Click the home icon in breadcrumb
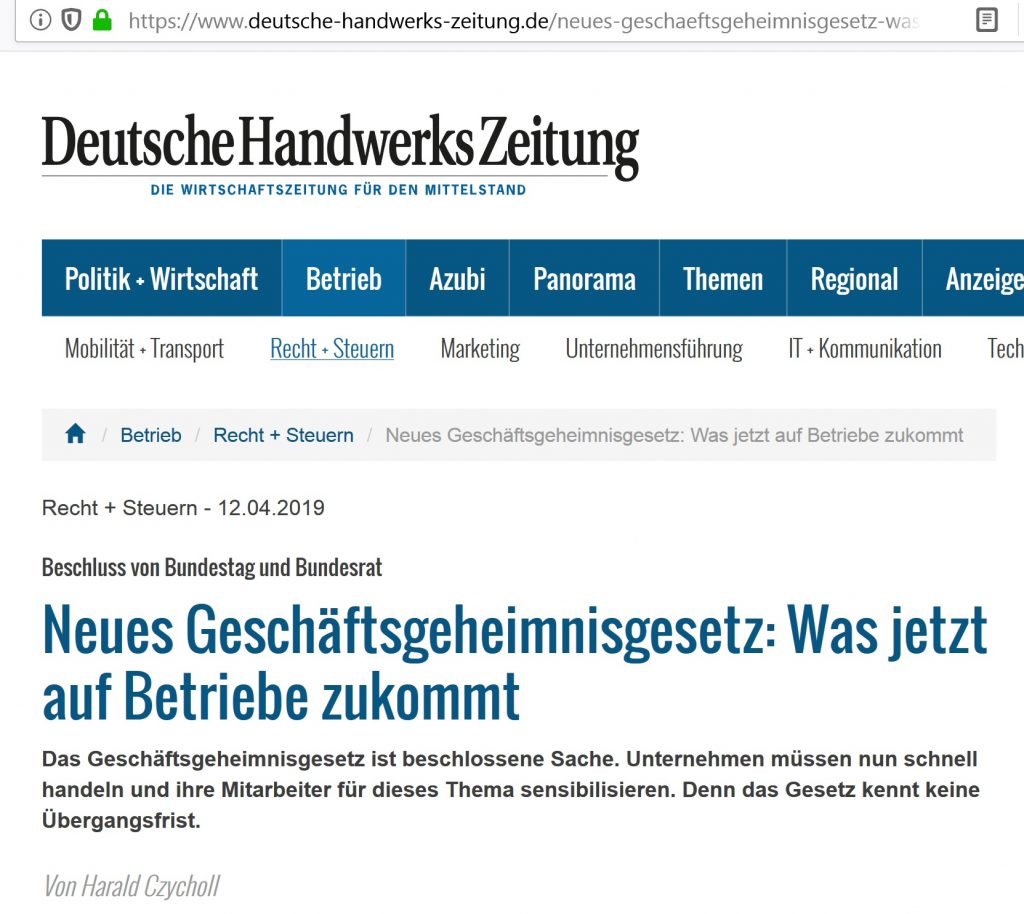The width and height of the screenshot is (1024, 914). click(x=75, y=434)
